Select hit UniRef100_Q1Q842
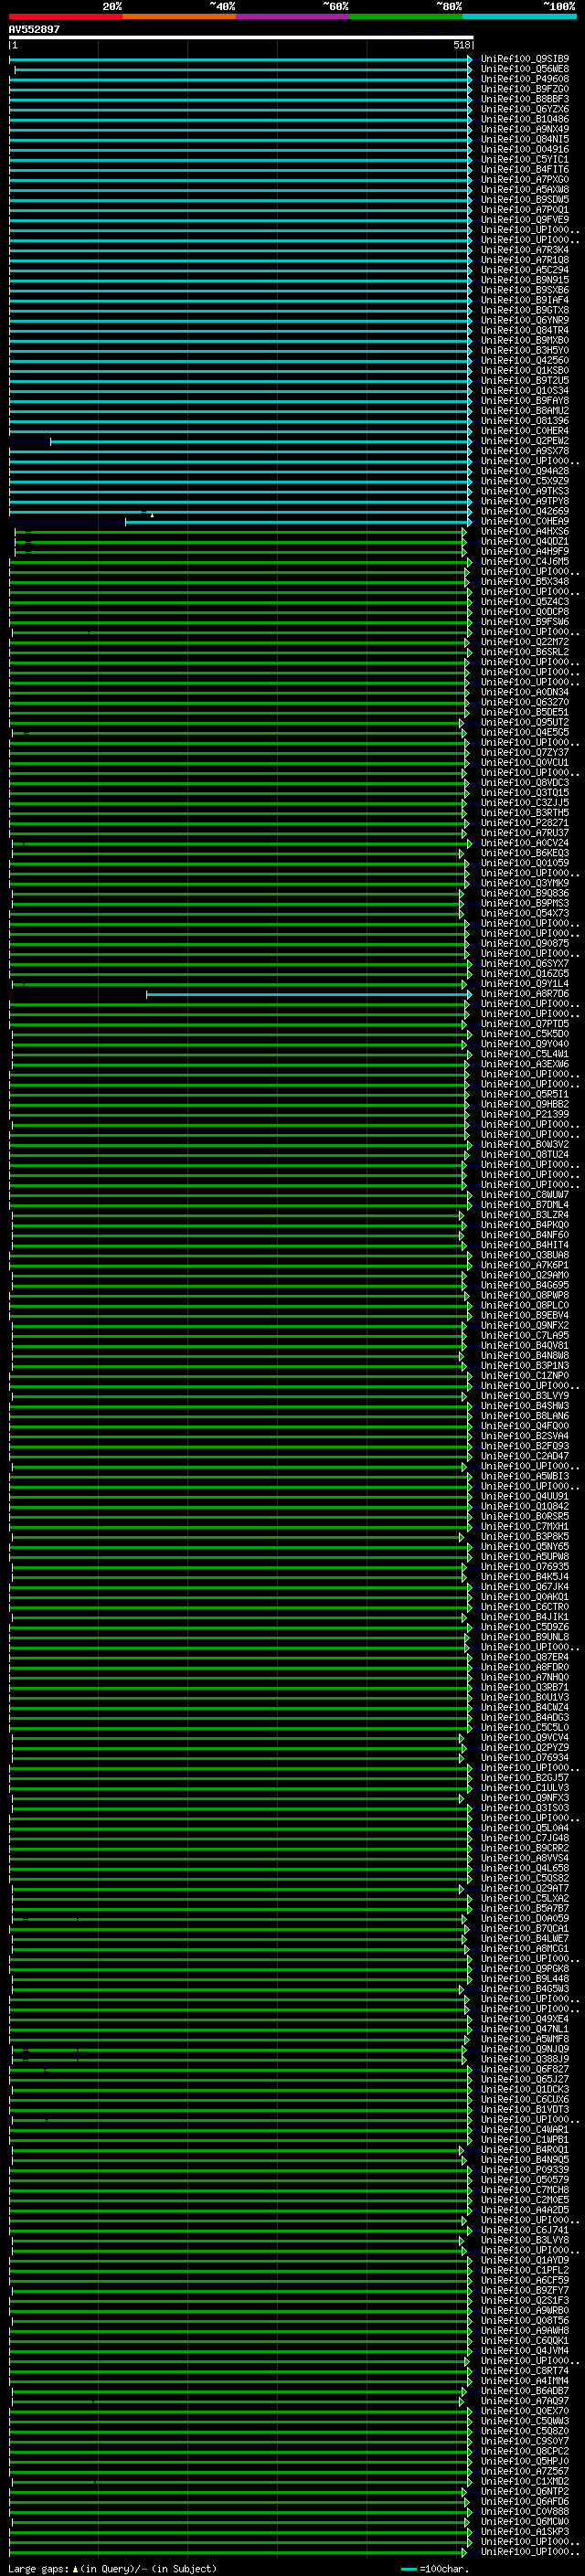 pos(525,1506)
